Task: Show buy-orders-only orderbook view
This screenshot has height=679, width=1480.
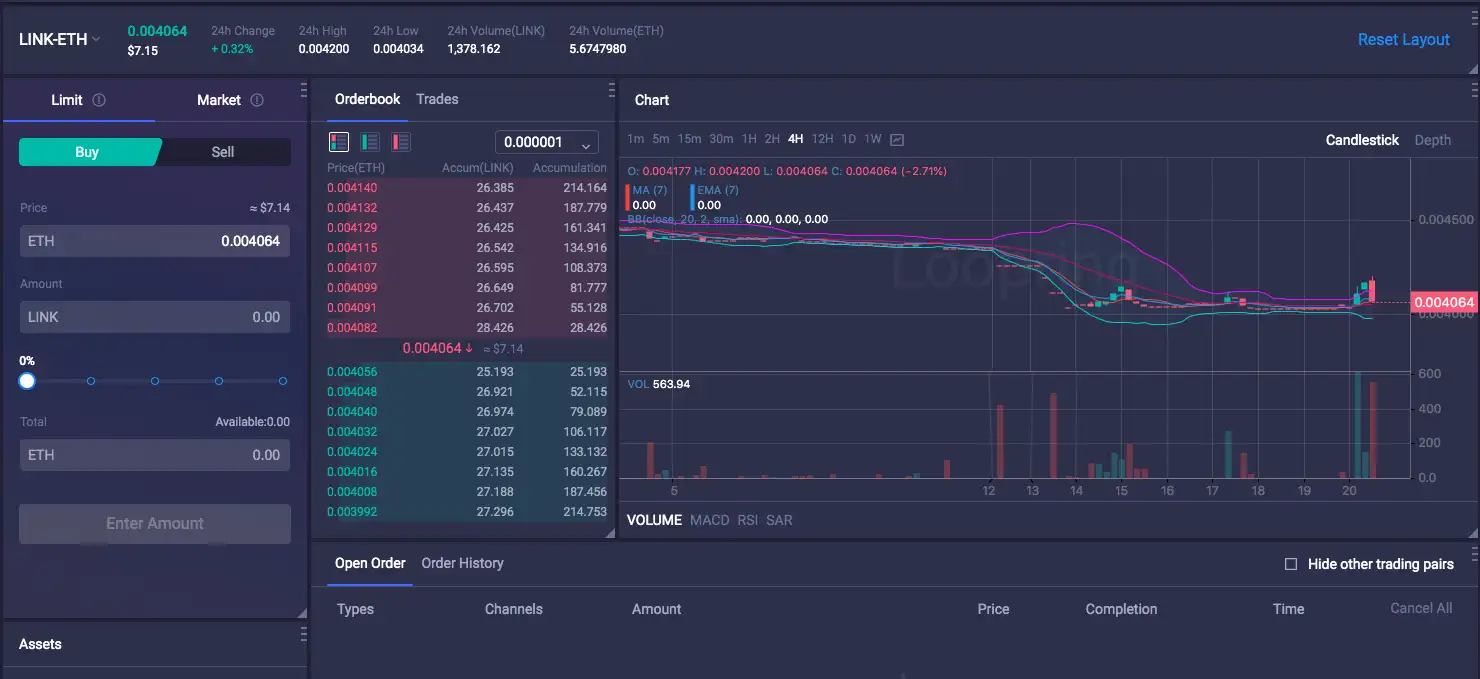Action: [x=370, y=142]
